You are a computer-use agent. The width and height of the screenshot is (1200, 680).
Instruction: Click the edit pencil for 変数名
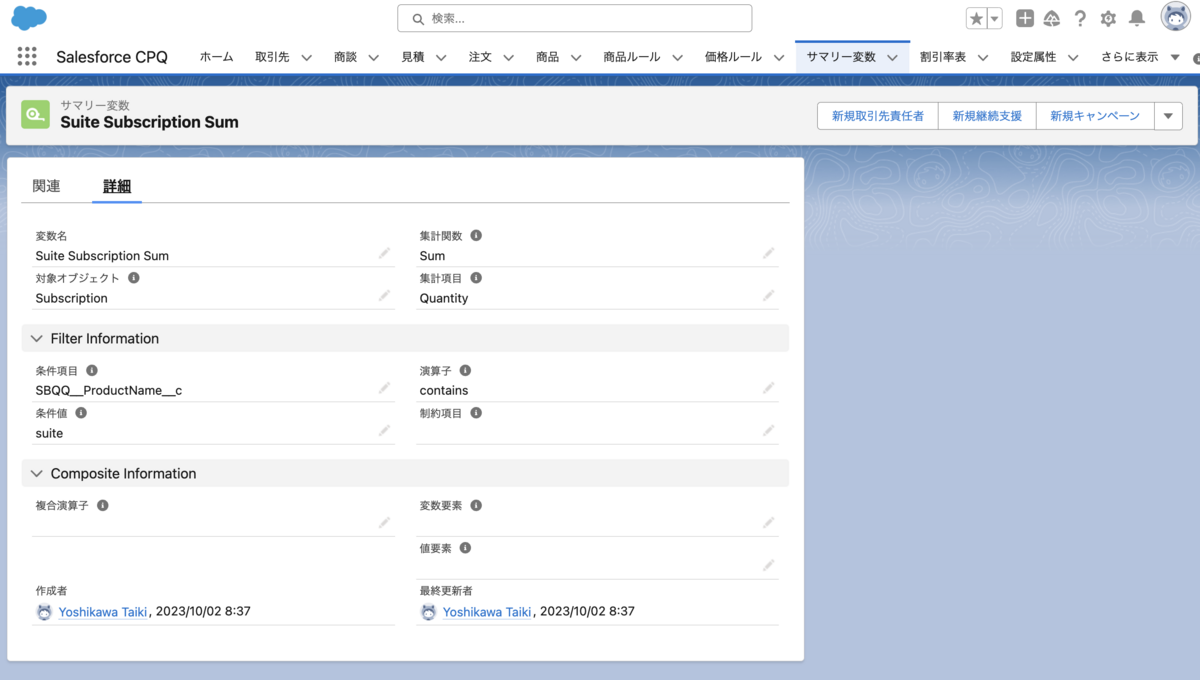(384, 254)
